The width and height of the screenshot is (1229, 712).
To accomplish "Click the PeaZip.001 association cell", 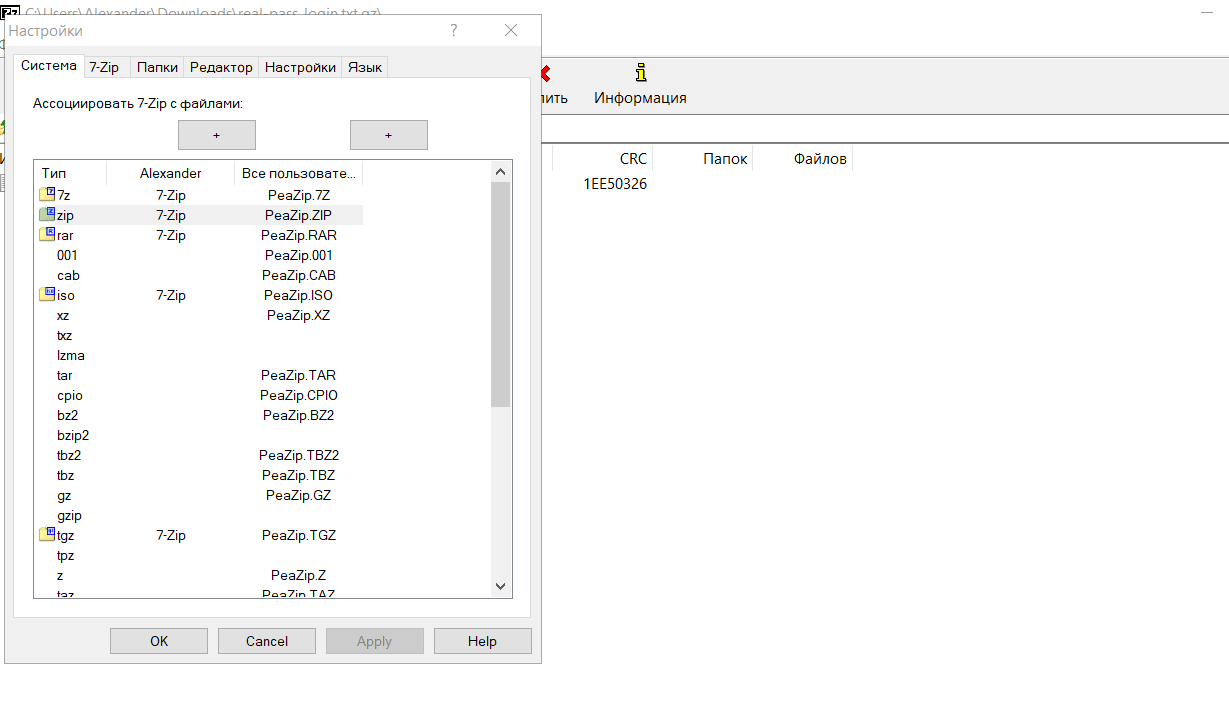I will (298, 255).
